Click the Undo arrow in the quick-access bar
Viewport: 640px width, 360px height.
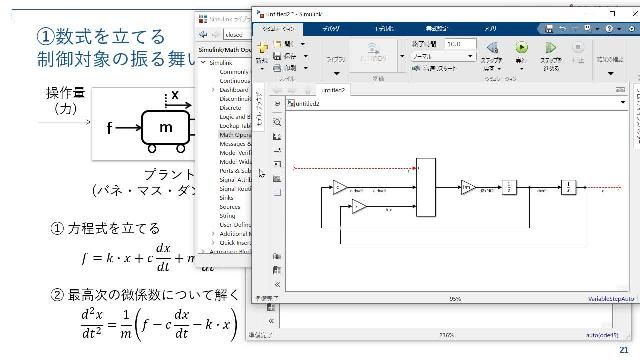tap(563, 29)
